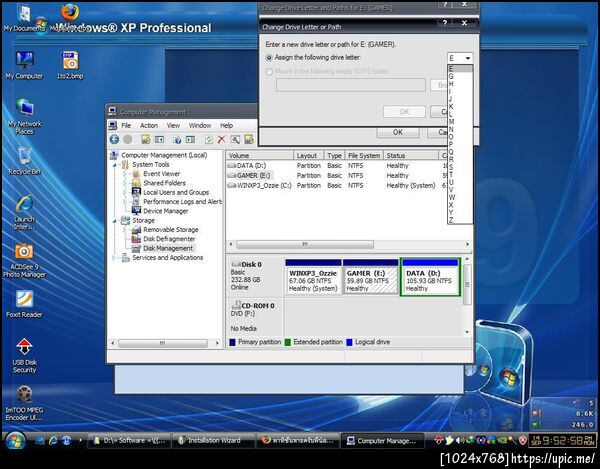Open the File menu
The height and width of the screenshot is (469, 600).
tap(126, 125)
